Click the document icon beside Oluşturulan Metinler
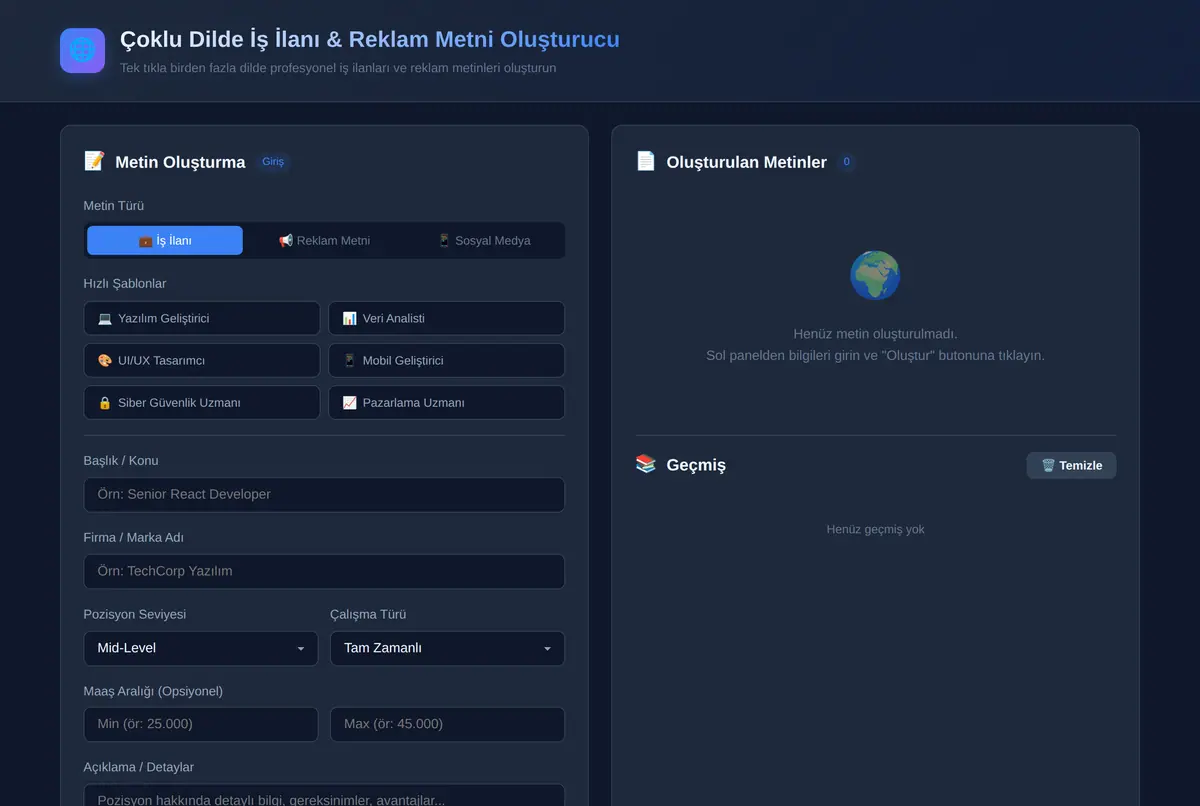This screenshot has height=806, width=1200. (x=646, y=161)
